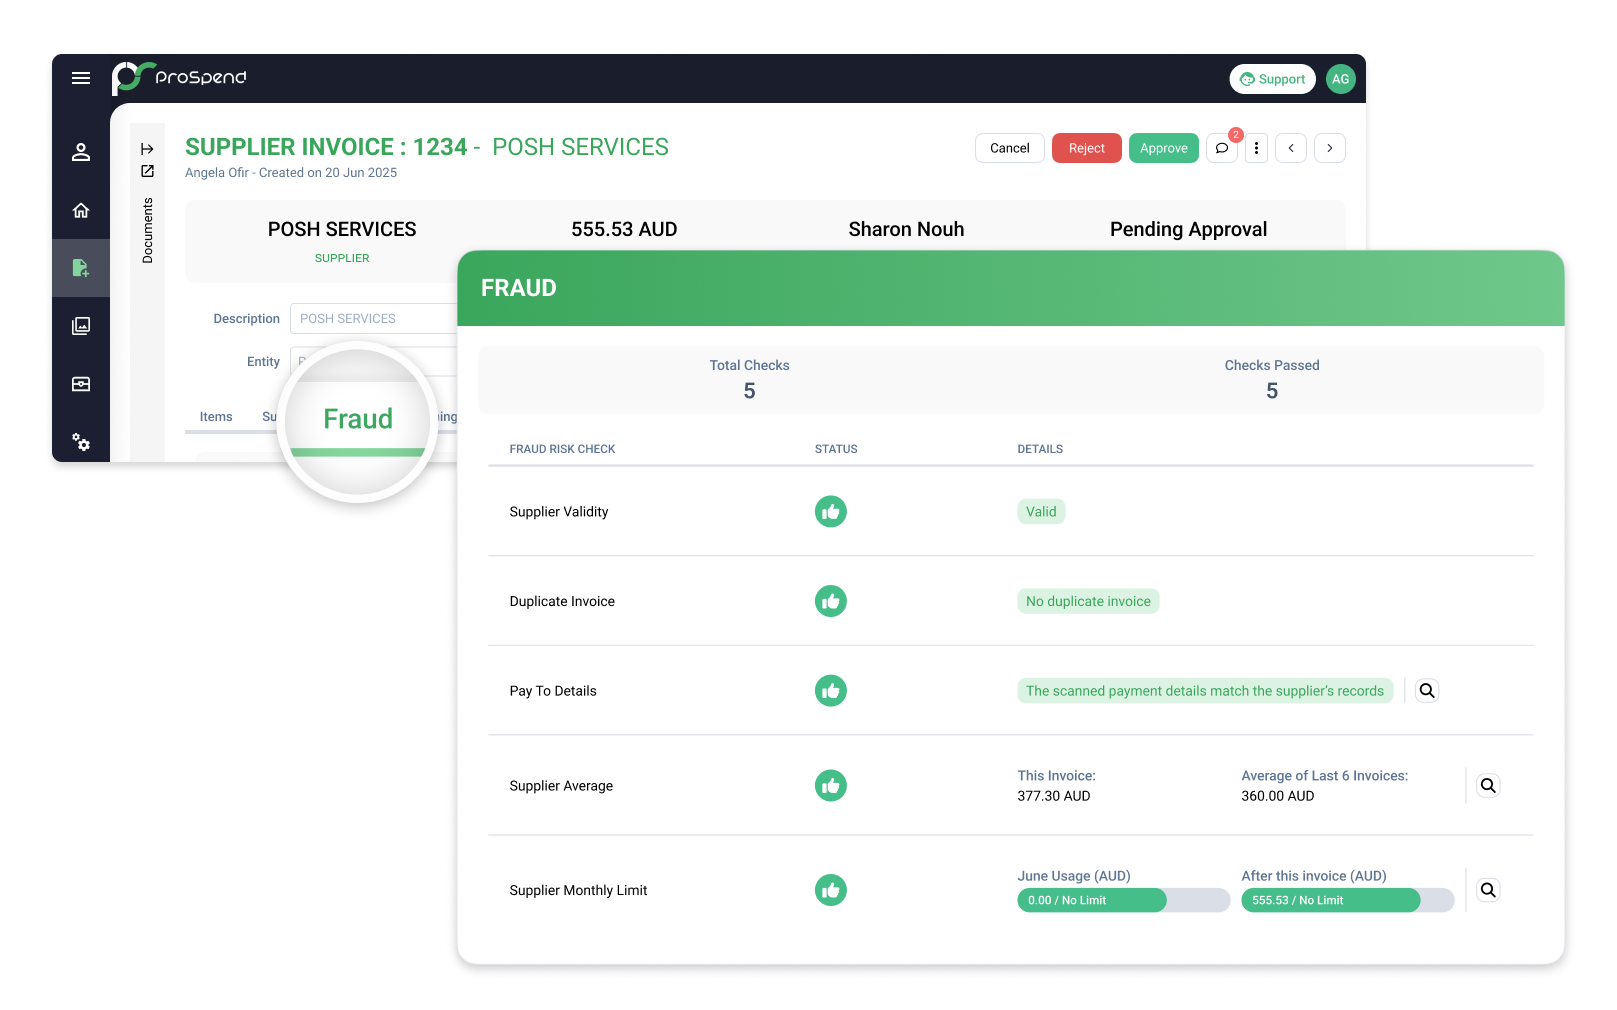Open the settings gears sidebar icon
1617x1010 pixels.
81,442
